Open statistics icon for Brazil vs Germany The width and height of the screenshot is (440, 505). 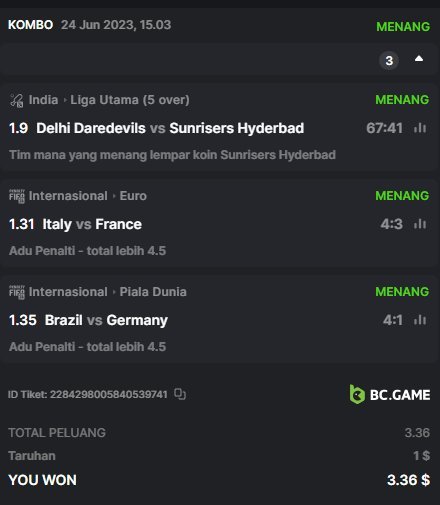[420, 320]
